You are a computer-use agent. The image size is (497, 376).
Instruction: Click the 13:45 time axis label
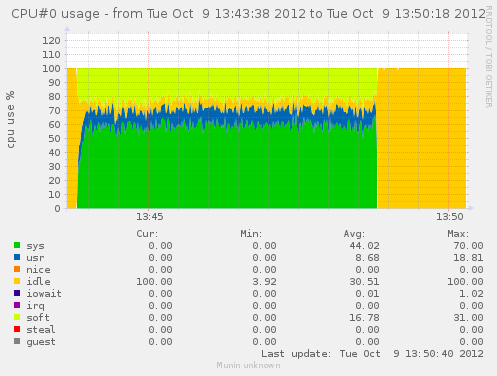click(150, 217)
